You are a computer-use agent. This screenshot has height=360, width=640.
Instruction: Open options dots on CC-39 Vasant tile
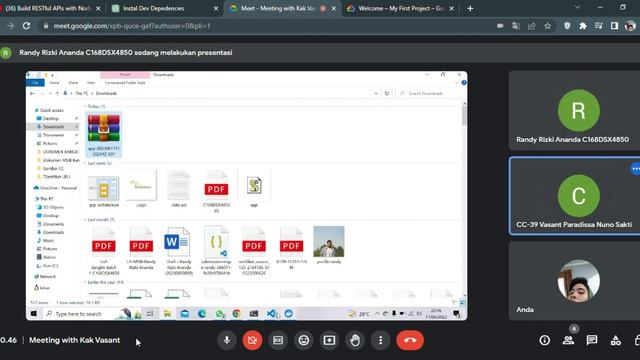tap(635, 169)
